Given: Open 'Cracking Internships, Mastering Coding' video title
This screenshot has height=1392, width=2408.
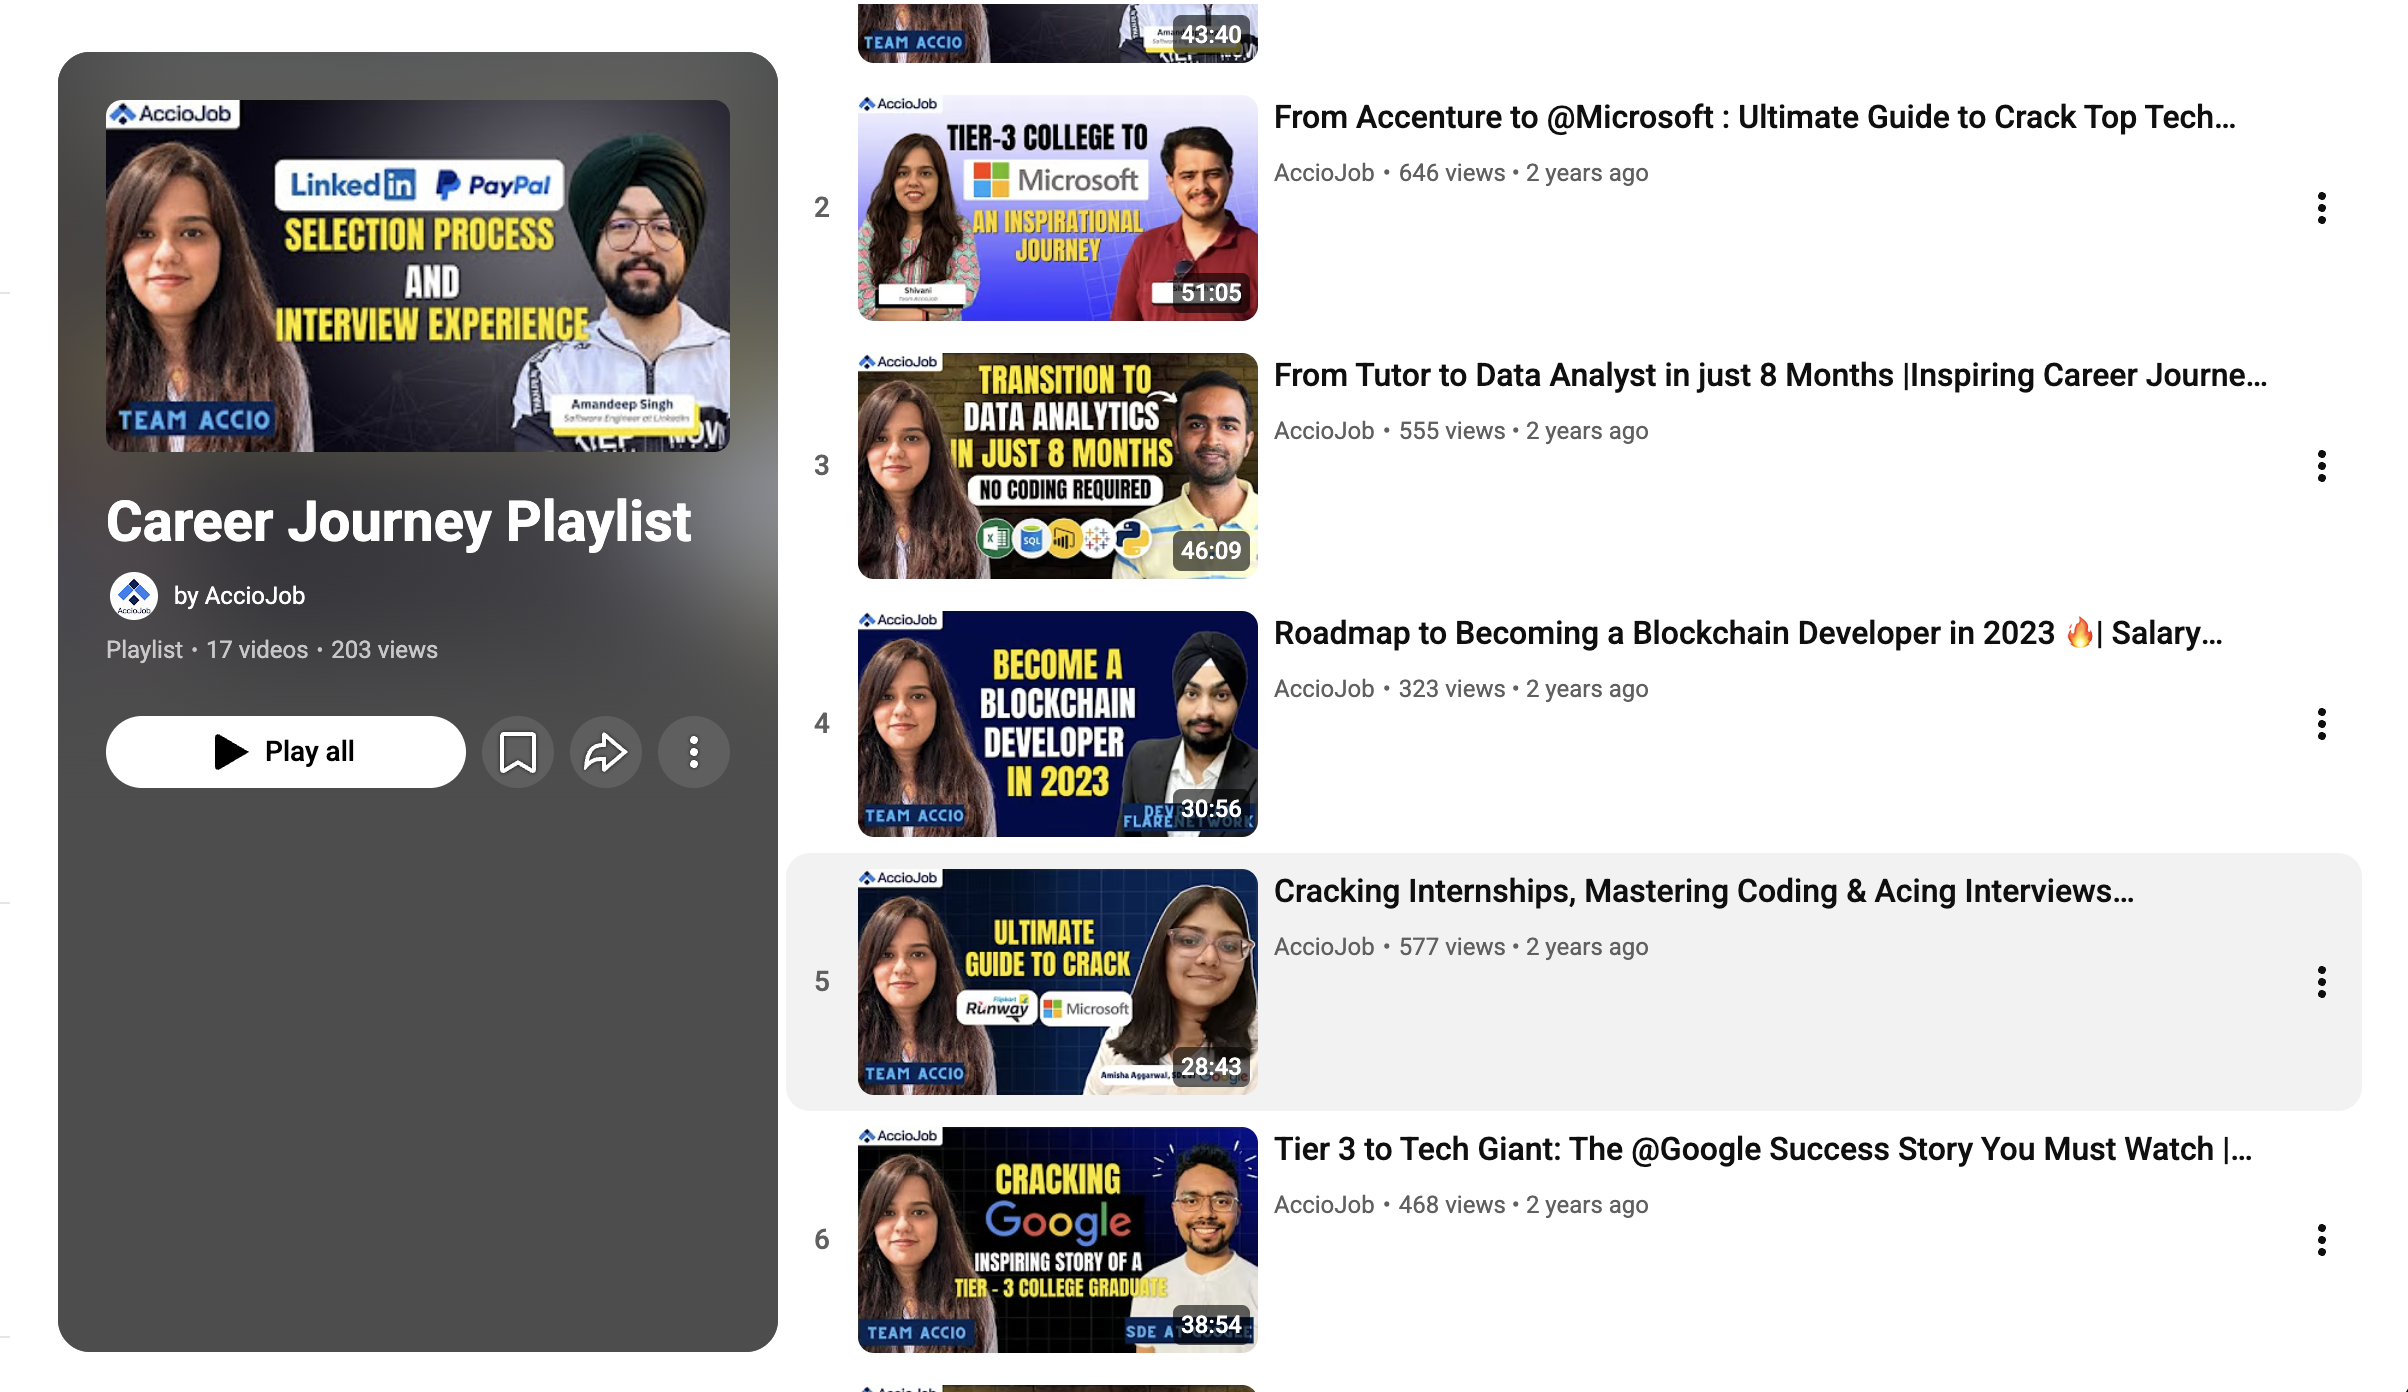Looking at the screenshot, I should point(1704,890).
